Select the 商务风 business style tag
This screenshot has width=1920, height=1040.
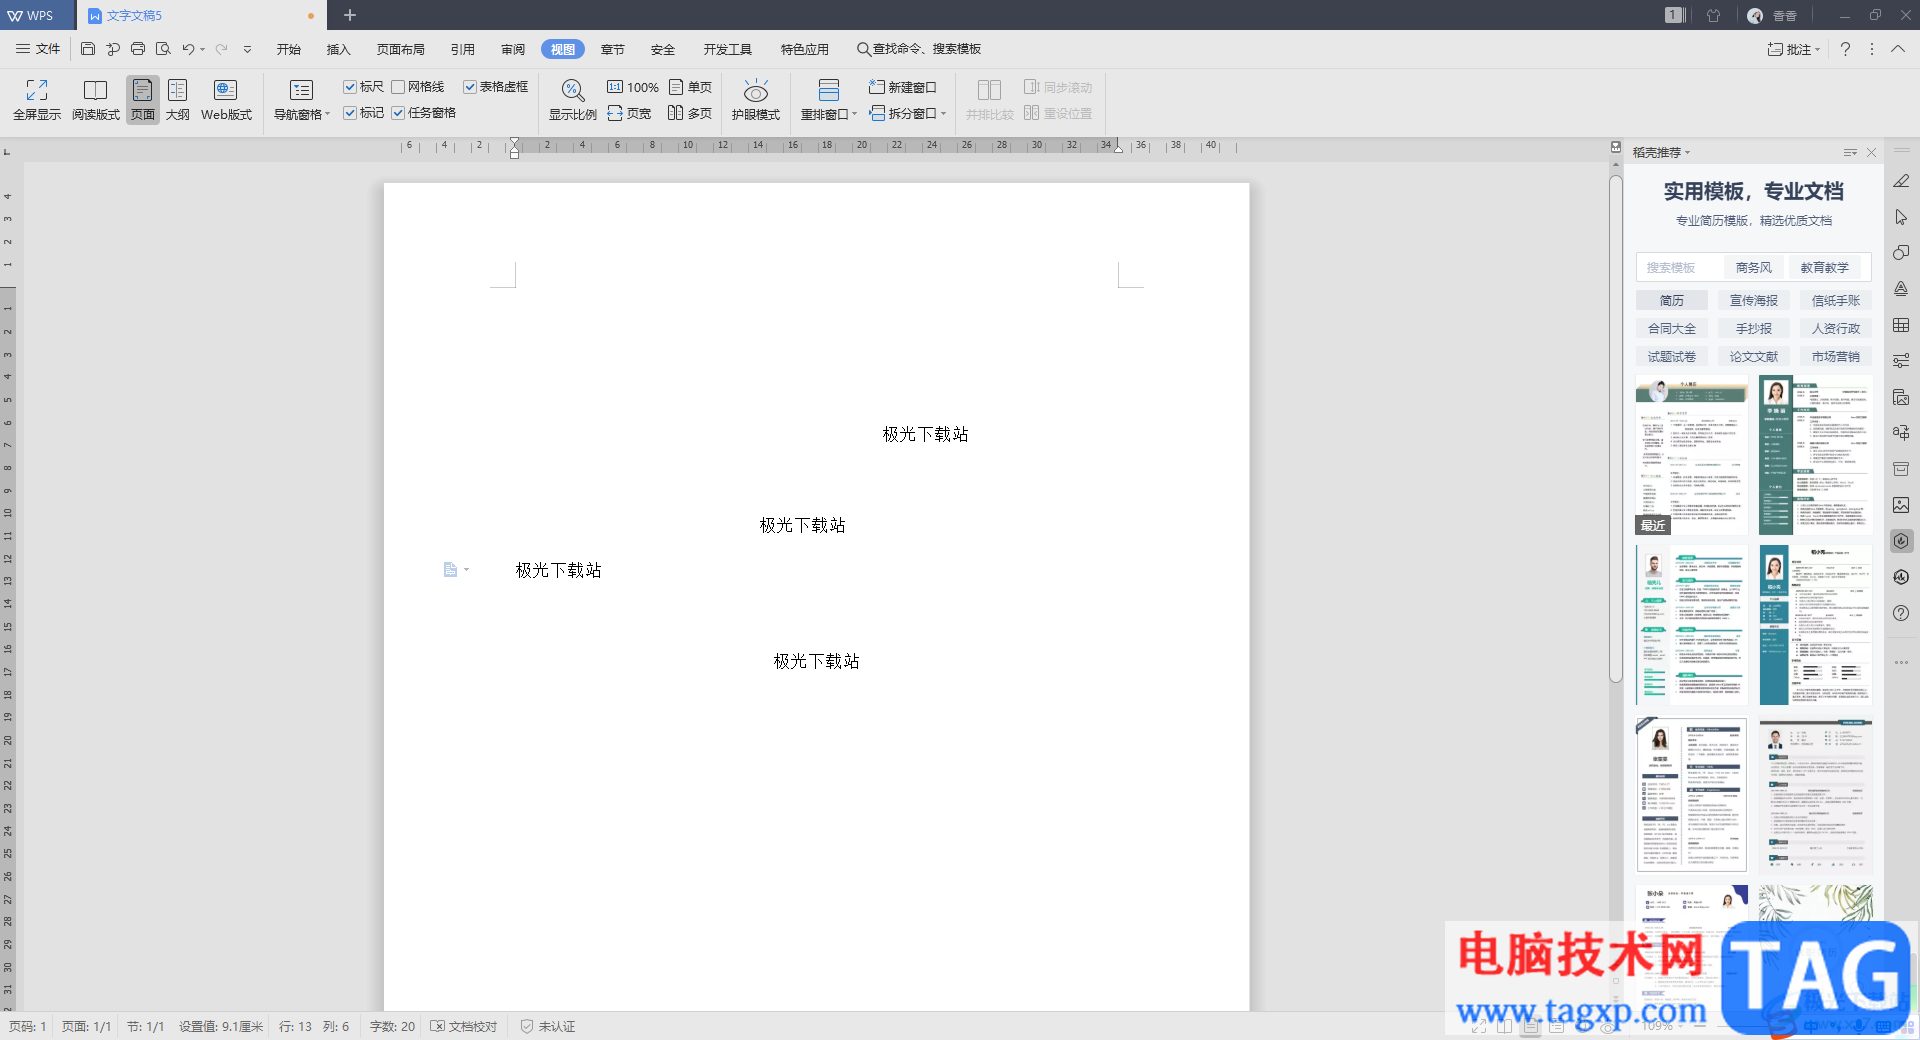1753,267
